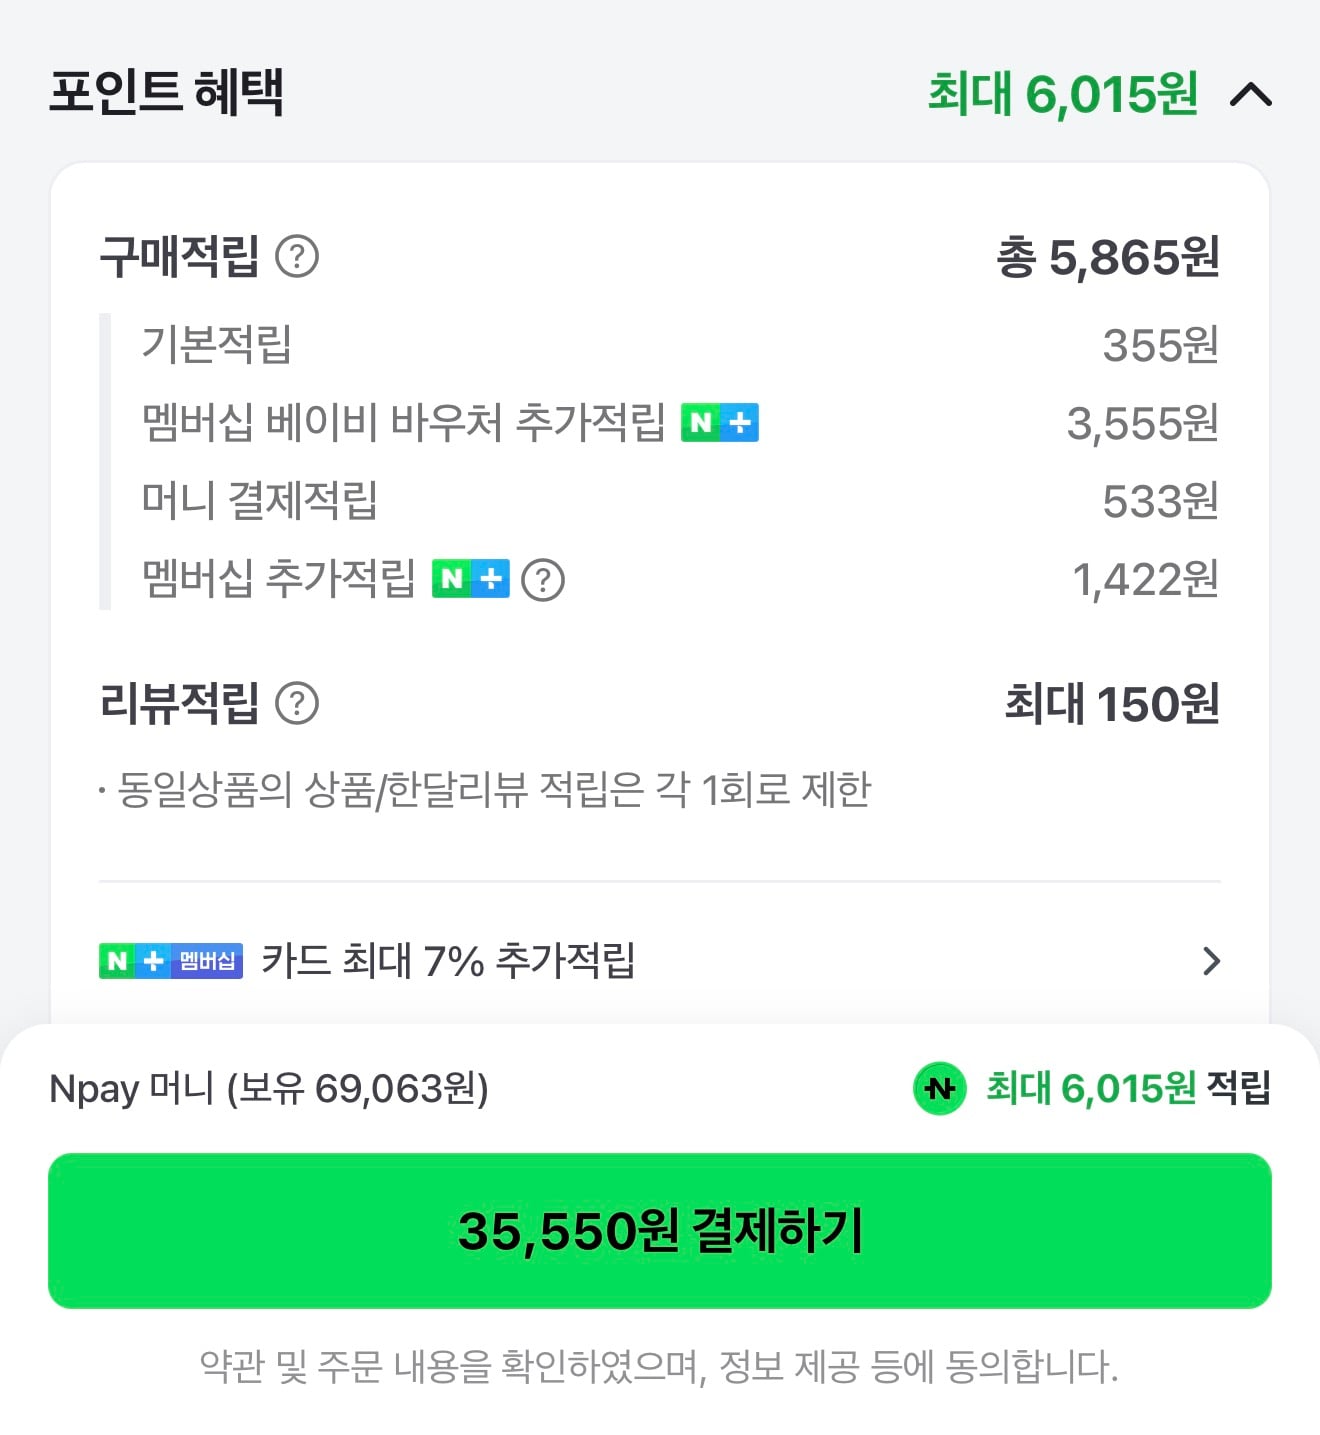Screen dimensions: 1320x1435
Task: Click N+ badge next to 멤버십 추가적립
Action: 471,579
